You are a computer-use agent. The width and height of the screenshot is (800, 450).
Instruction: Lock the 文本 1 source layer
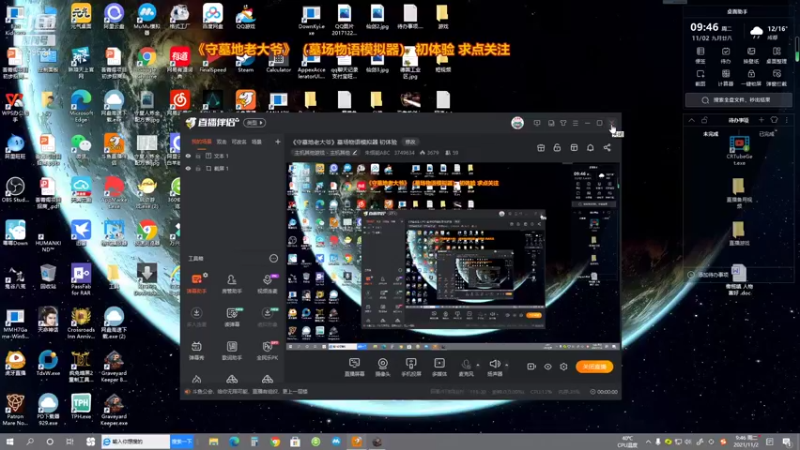198,156
